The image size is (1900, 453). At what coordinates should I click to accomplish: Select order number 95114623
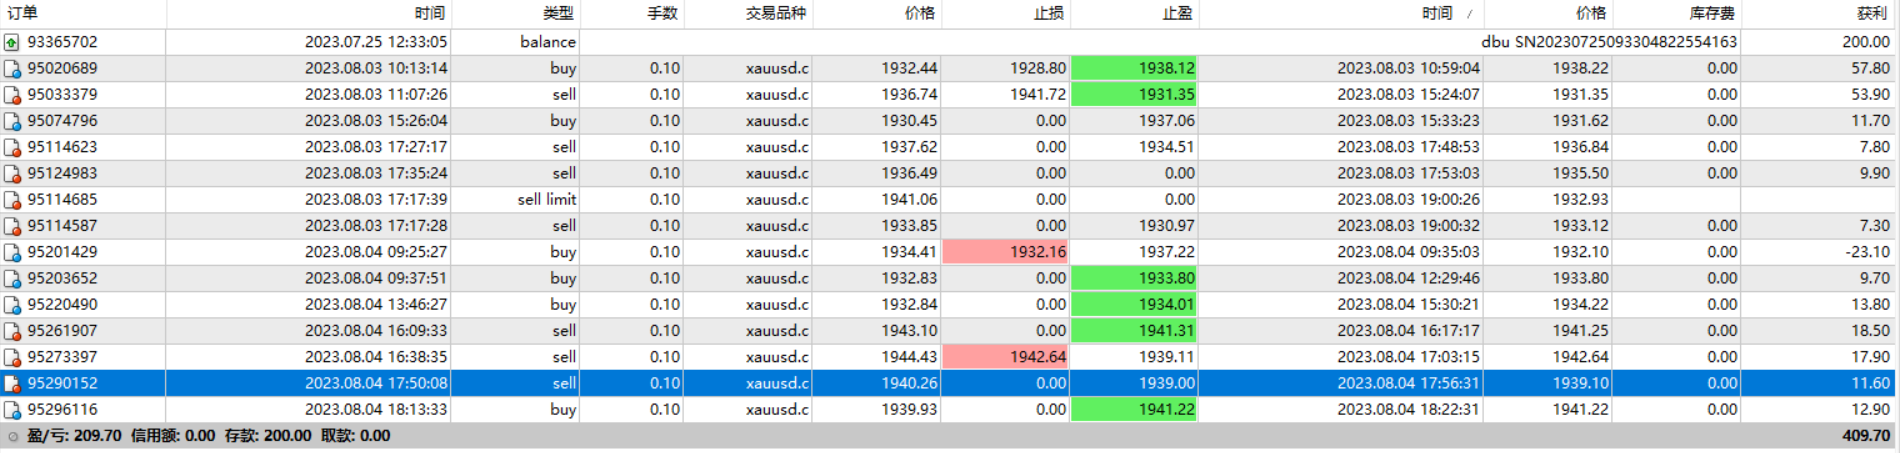[x=62, y=147]
